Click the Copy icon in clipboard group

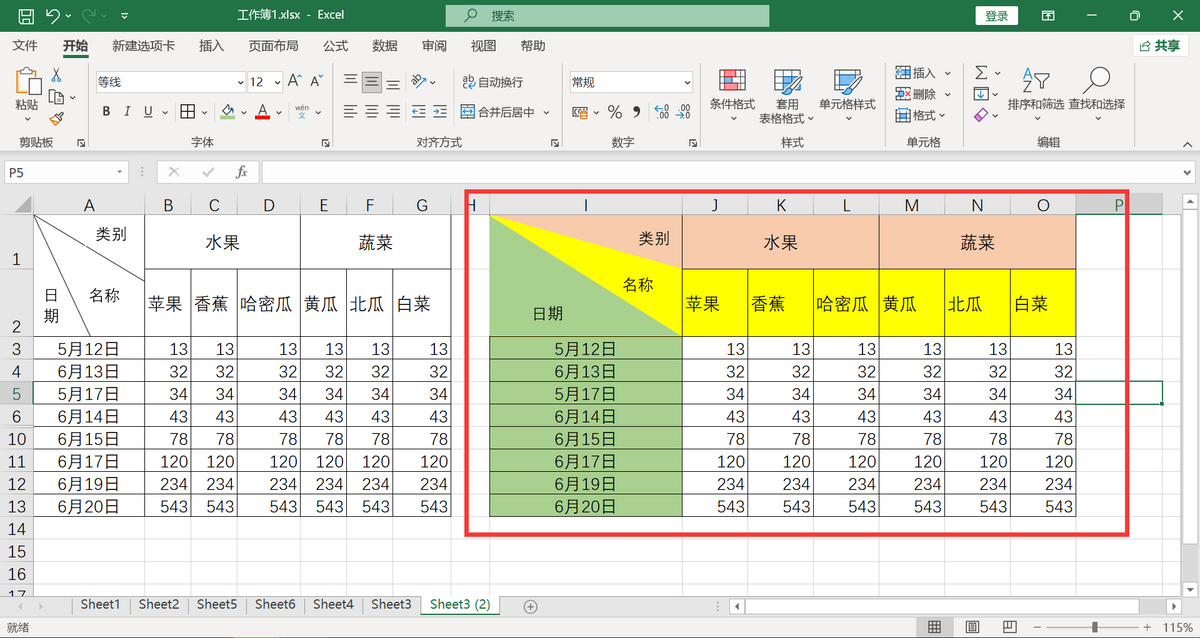click(56, 96)
